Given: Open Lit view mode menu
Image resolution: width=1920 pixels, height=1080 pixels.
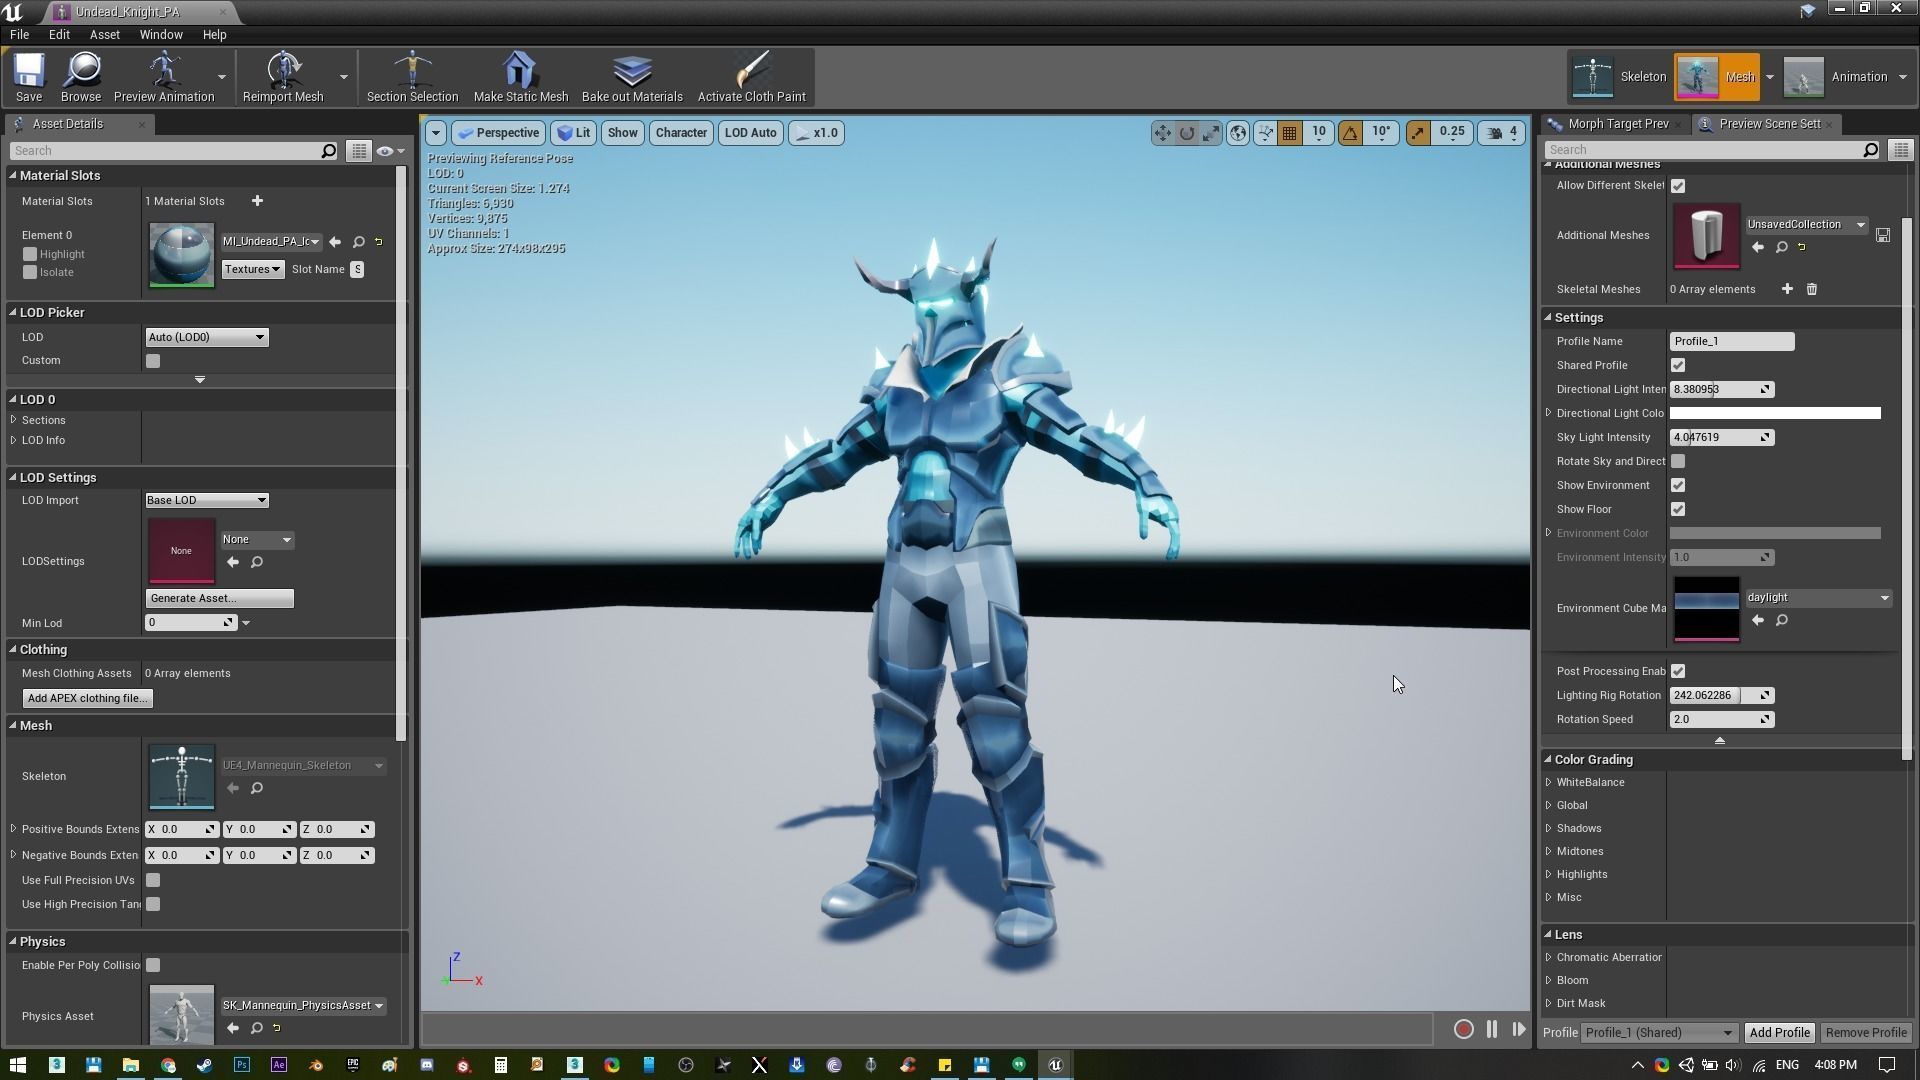Looking at the screenshot, I should pos(574,133).
